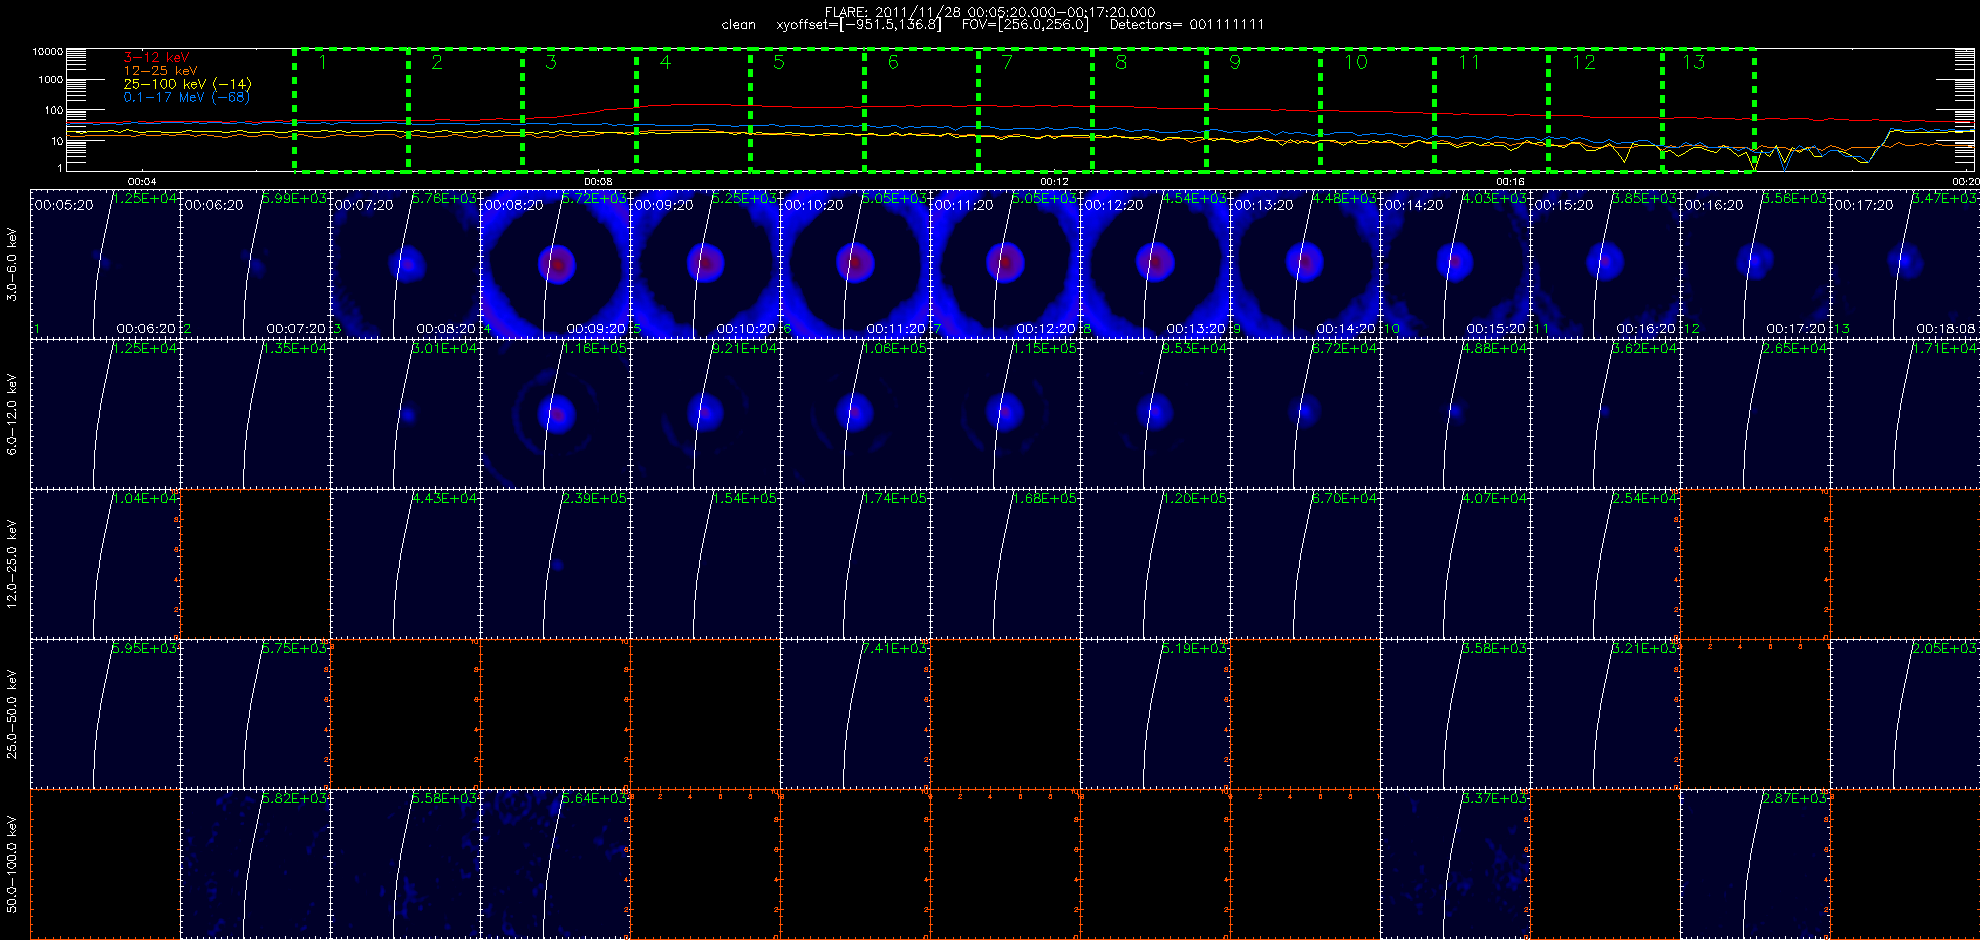This screenshot has width=1980, height=940.
Task: Select interval 5 marker in the light curve
Action: (x=779, y=62)
